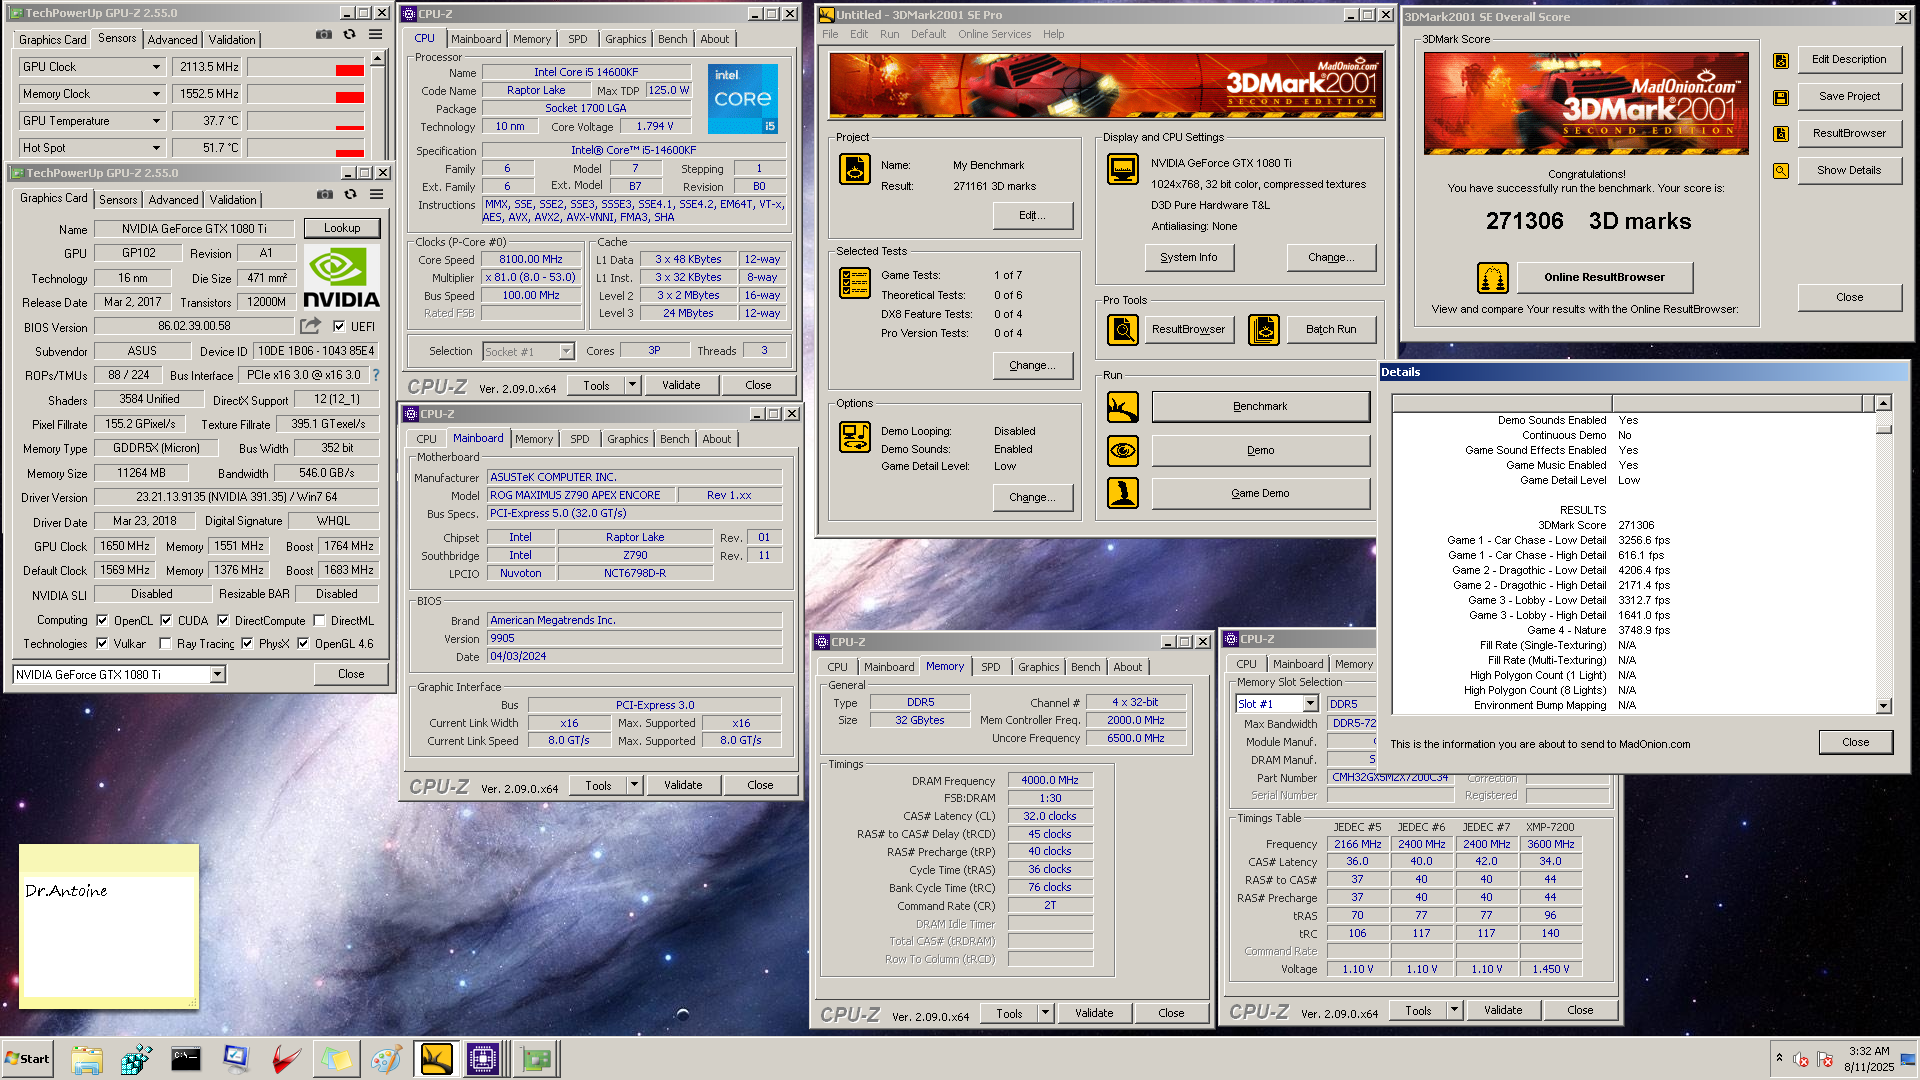Open the Tools dropdown arrow in the CPU-Z Mainboard window

pyautogui.click(x=634, y=785)
